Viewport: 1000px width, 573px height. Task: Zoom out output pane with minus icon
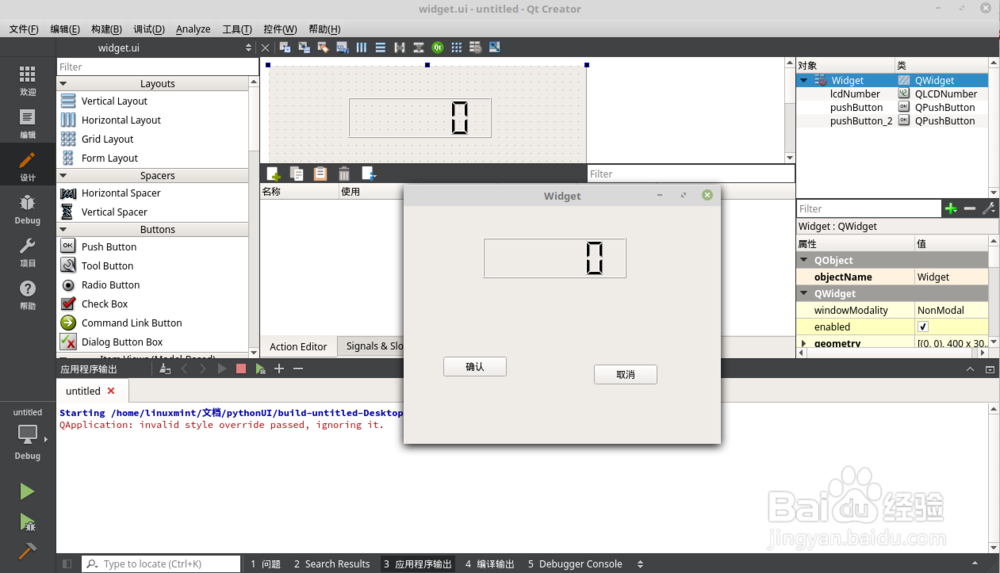[x=298, y=368]
